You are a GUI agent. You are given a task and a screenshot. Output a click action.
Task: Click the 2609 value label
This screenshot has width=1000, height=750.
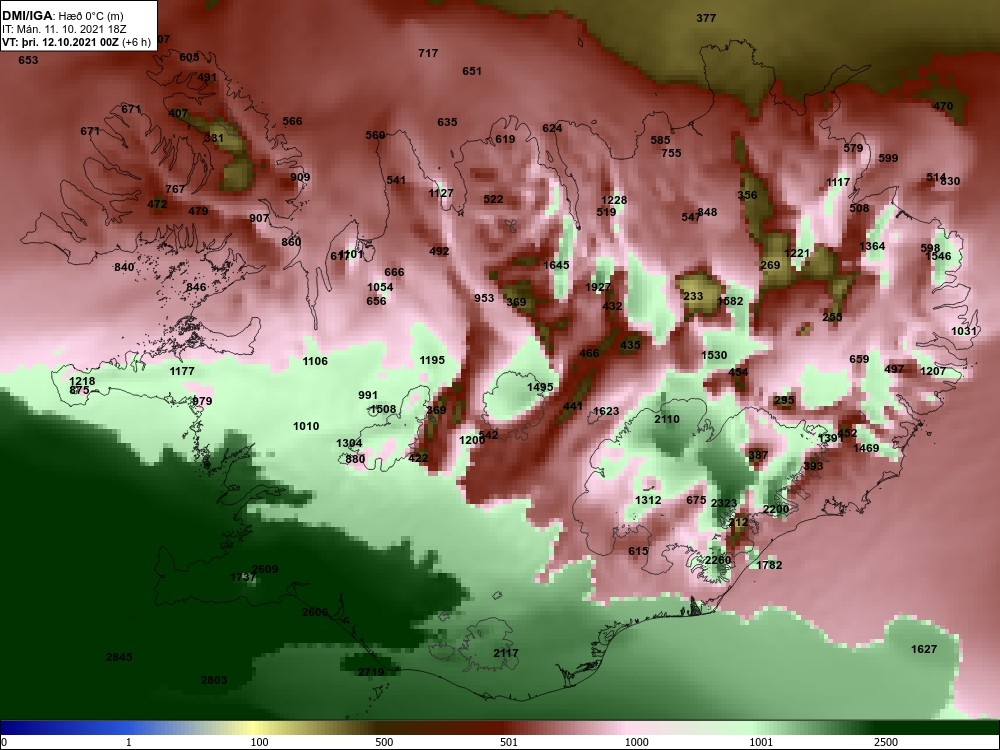(265, 569)
